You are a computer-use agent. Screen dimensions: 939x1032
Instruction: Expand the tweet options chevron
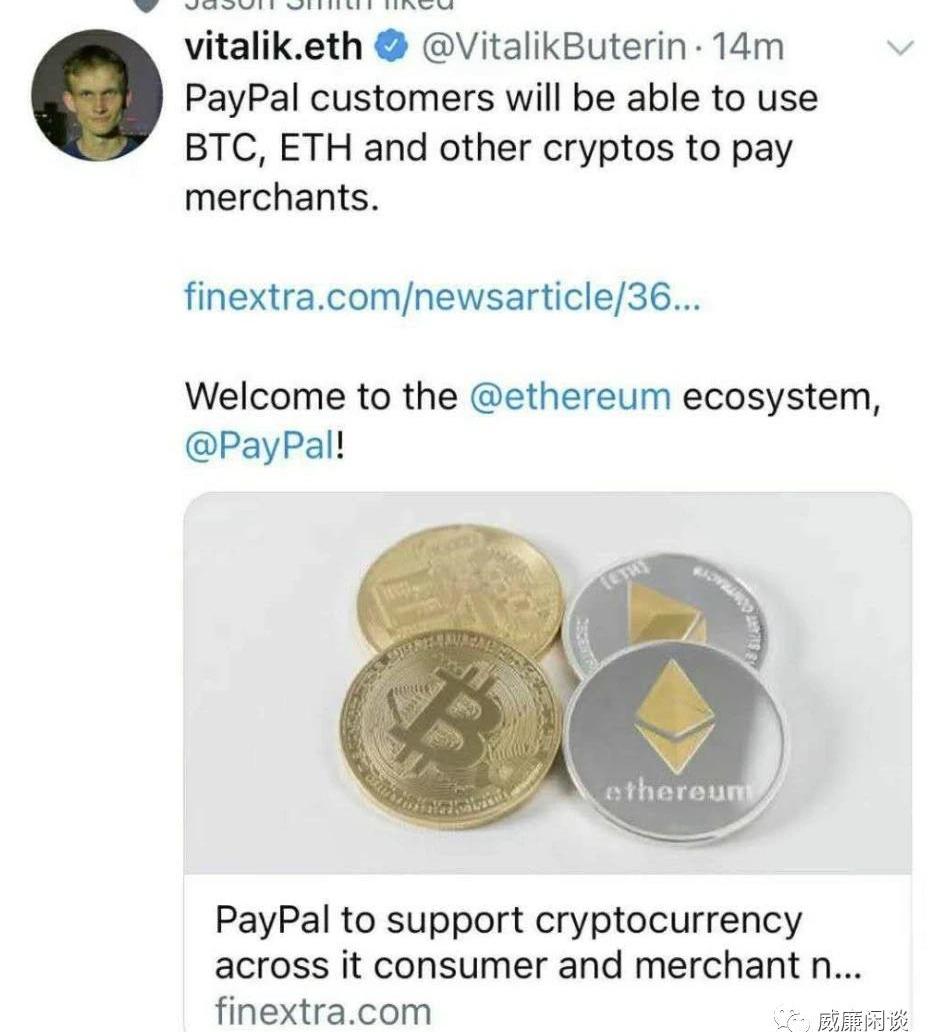[x=901, y=48]
